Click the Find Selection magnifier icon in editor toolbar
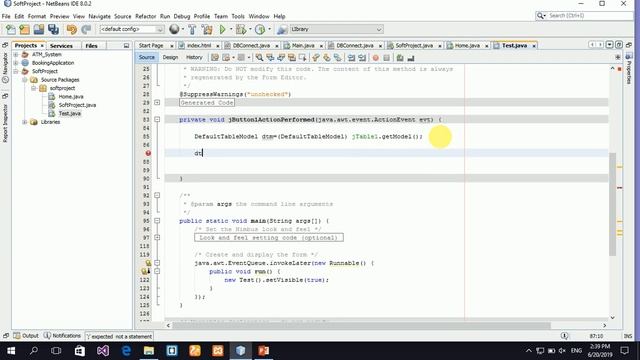The height and width of the screenshot is (360, 640). [259, 58]
